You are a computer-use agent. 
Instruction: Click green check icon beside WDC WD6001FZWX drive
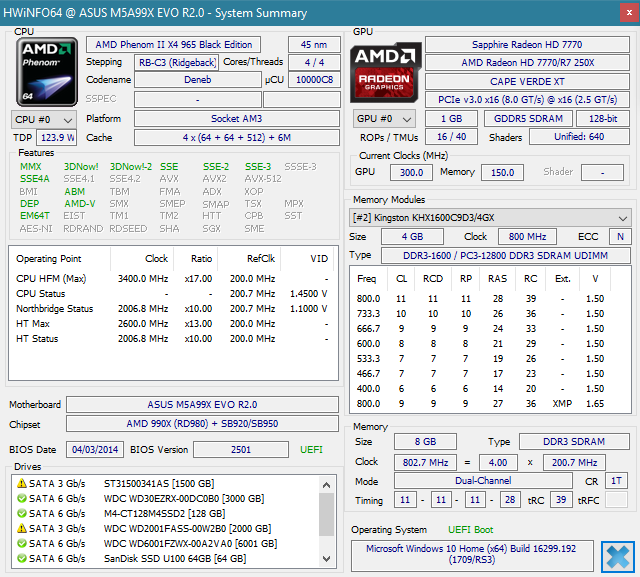tap(22, 544)
